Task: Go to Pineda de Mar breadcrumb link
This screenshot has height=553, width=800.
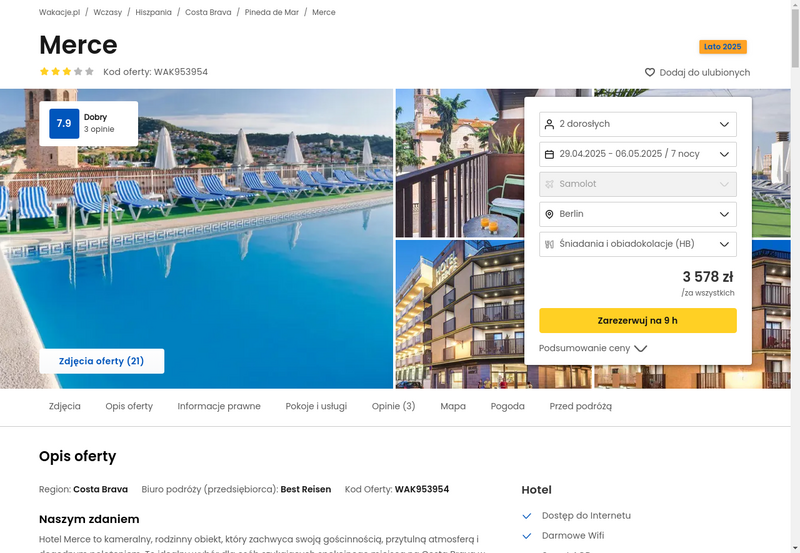Action: (271, 12)
